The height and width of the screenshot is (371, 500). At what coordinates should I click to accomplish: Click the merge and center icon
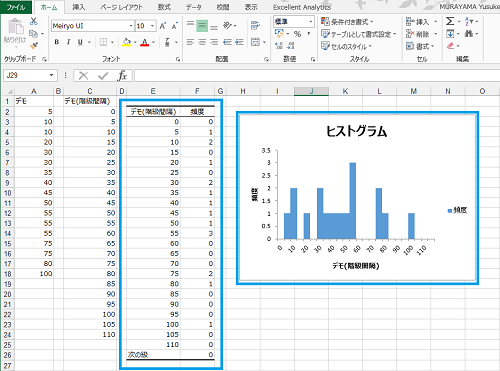pos(255,42)
